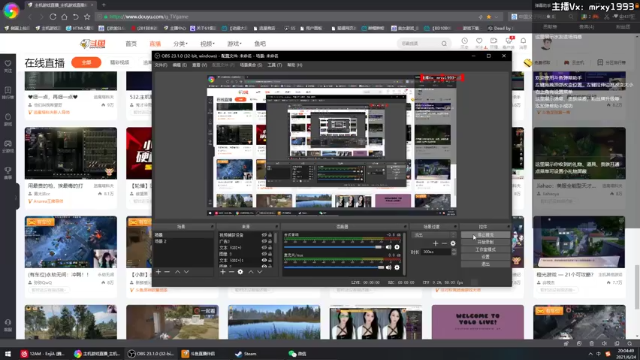Viewport: 640px width, 360px height.
Task: Move the selected source down in the Sources panel
Action: [x=260, y=272]
